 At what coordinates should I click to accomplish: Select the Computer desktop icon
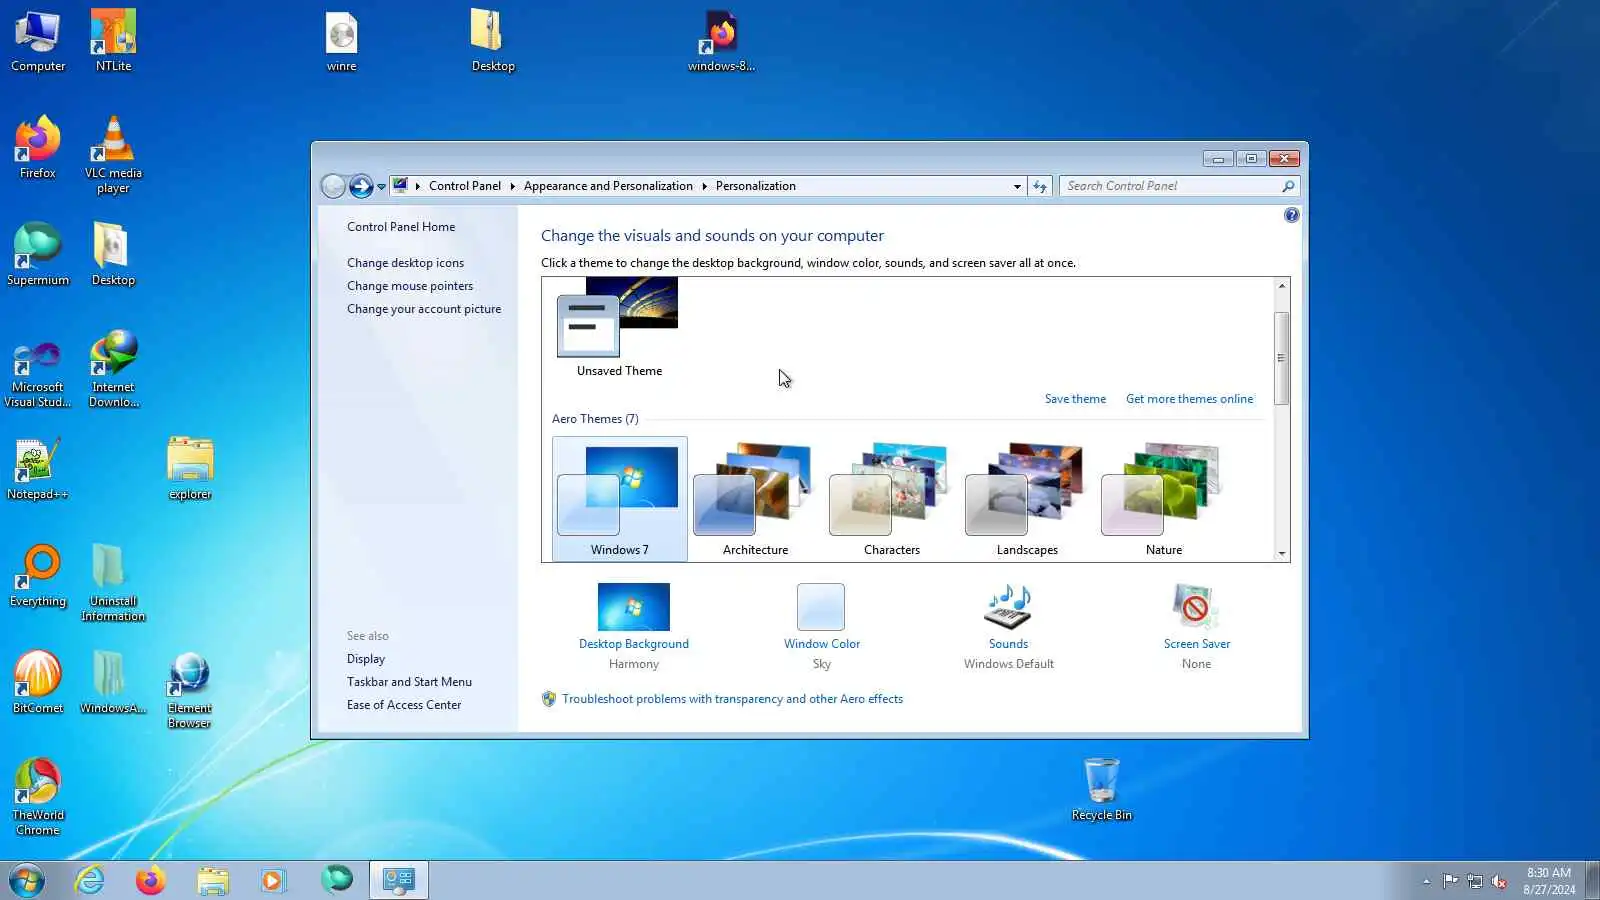38,41
